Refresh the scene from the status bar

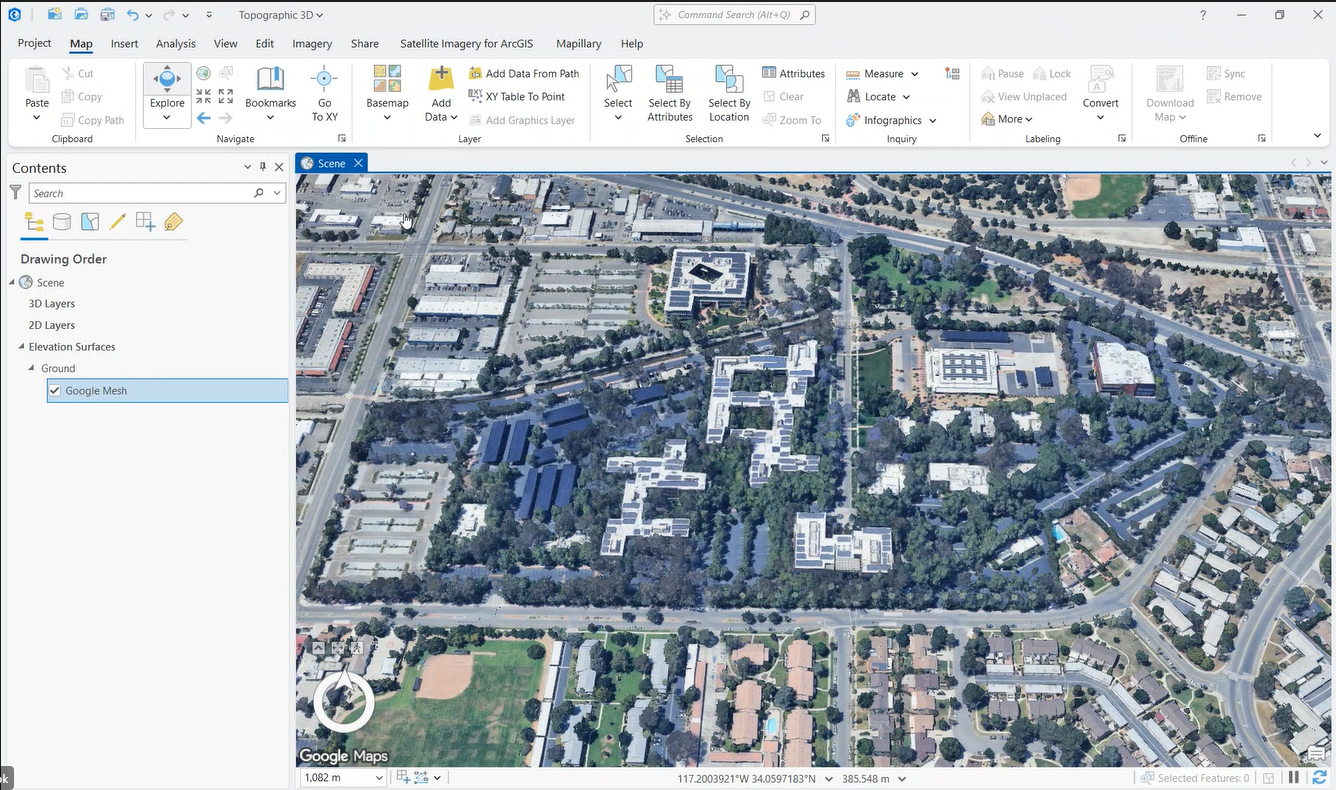(1319, 778)
